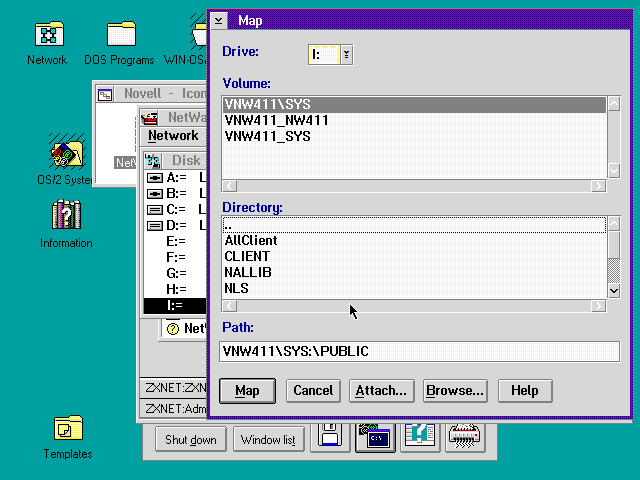This screenshot has height=480, width=640.
Task: Select drive F:= in Disk Drives list
Action: [176, 258]
